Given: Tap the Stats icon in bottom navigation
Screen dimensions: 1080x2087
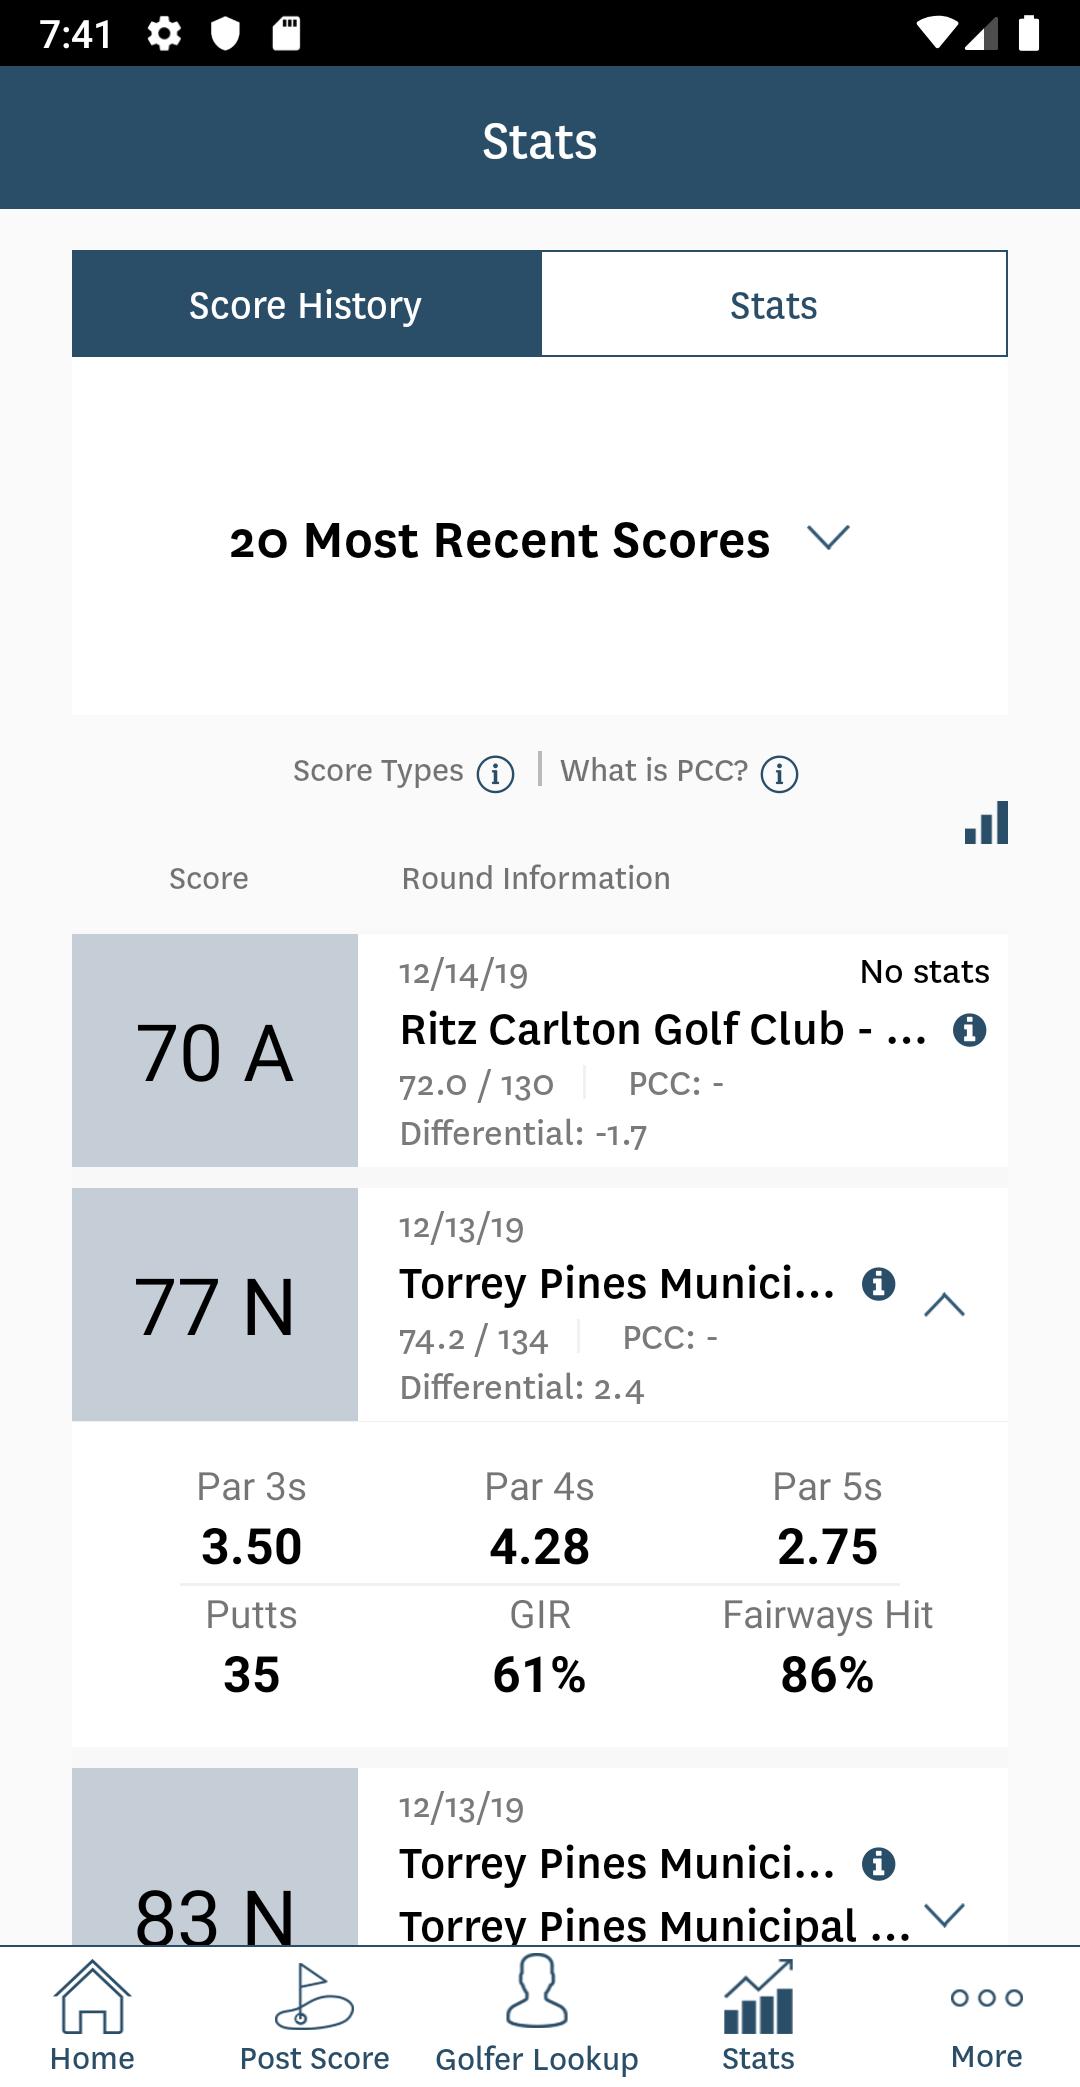Looking at the screenshot, I should click(x=758, y=2016).
